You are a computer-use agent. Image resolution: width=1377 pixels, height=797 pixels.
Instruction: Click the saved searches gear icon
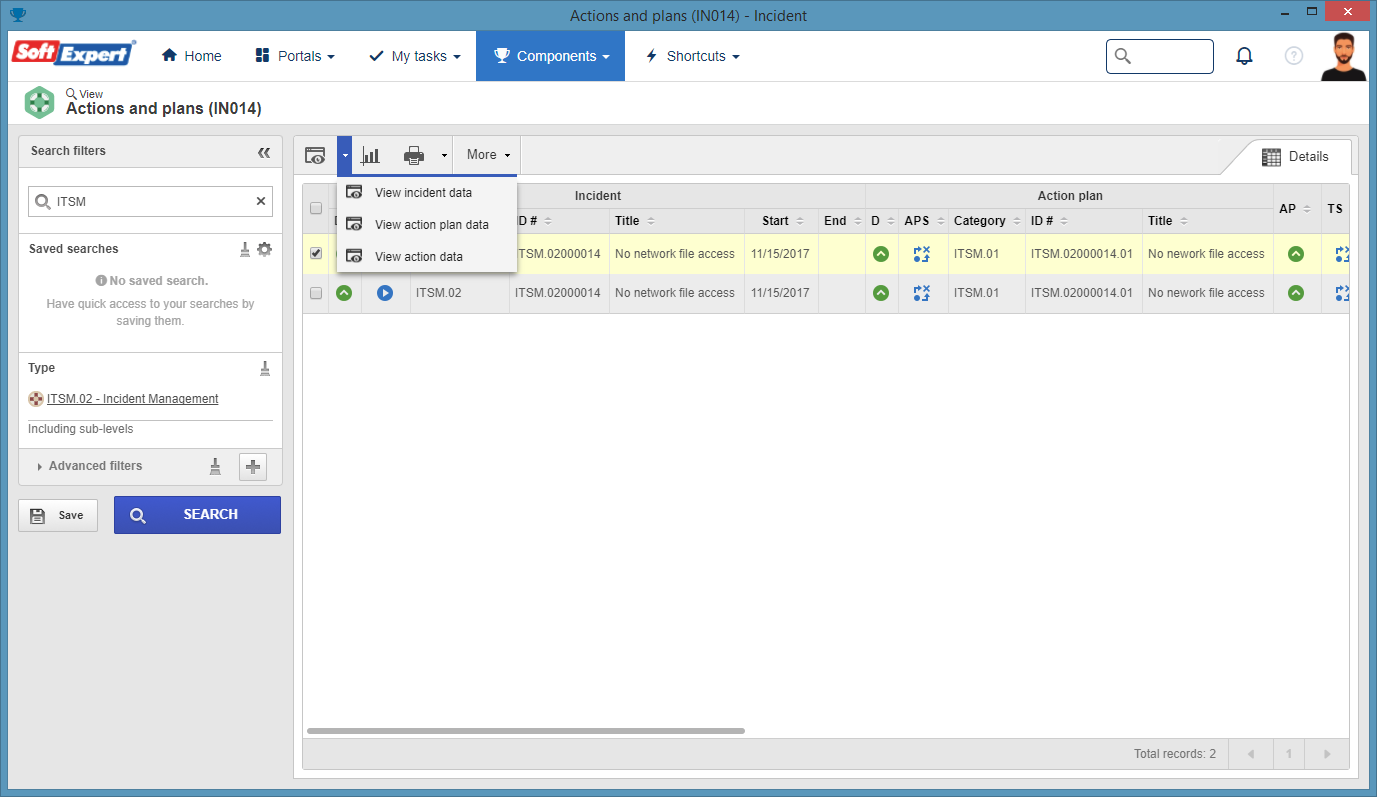[x=264, y=249]
